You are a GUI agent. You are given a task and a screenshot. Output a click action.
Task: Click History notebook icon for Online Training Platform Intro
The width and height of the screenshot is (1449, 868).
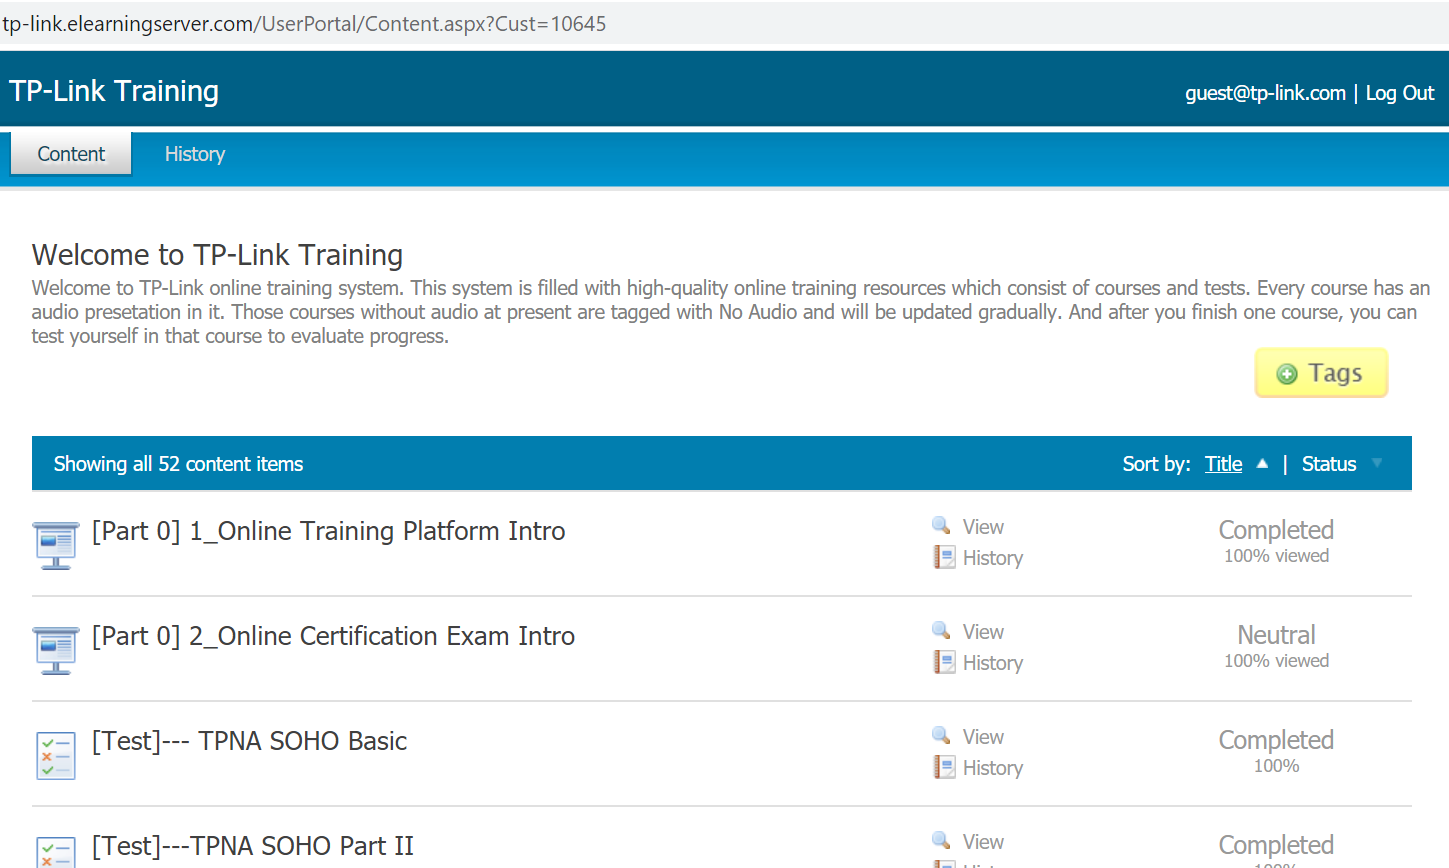[x=944, y=557]
